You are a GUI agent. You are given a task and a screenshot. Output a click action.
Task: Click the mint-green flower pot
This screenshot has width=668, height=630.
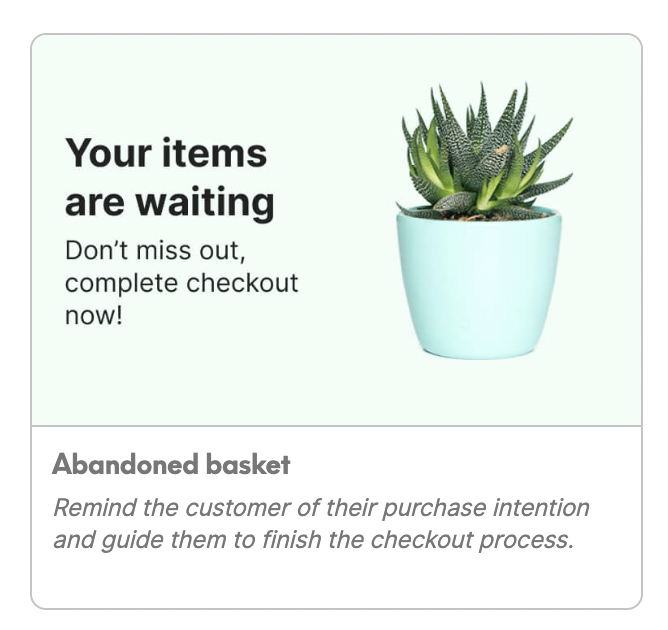[478, 285]
